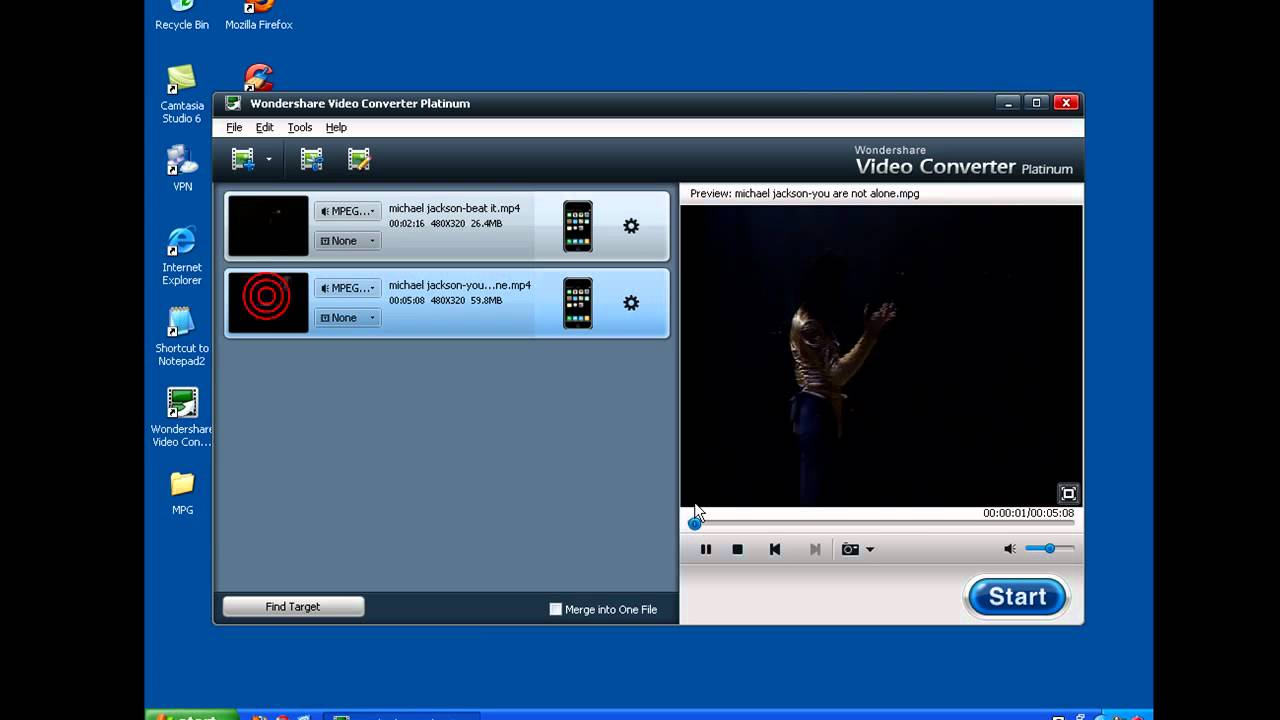
Task: Open the Help menu
Action: pos(336,128)
